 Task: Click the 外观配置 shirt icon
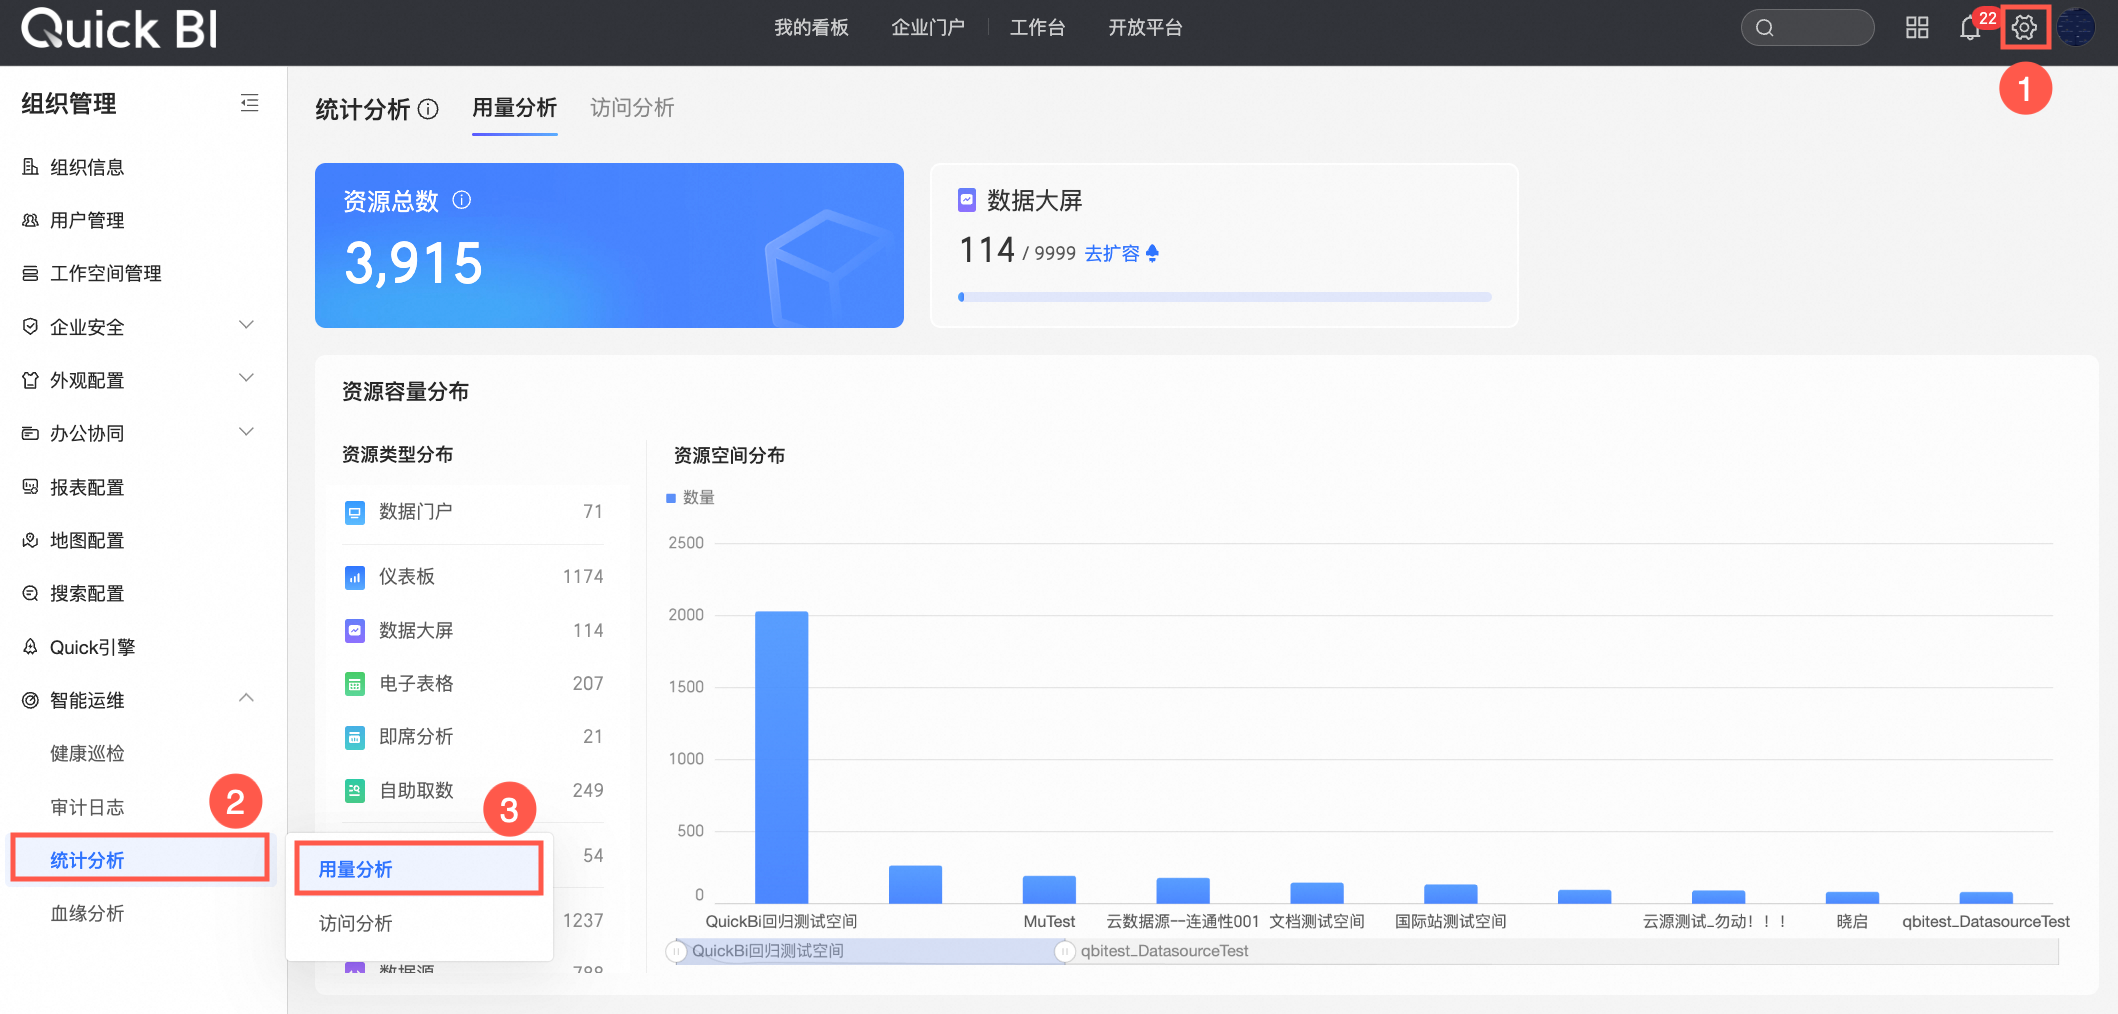coord(31,380)
